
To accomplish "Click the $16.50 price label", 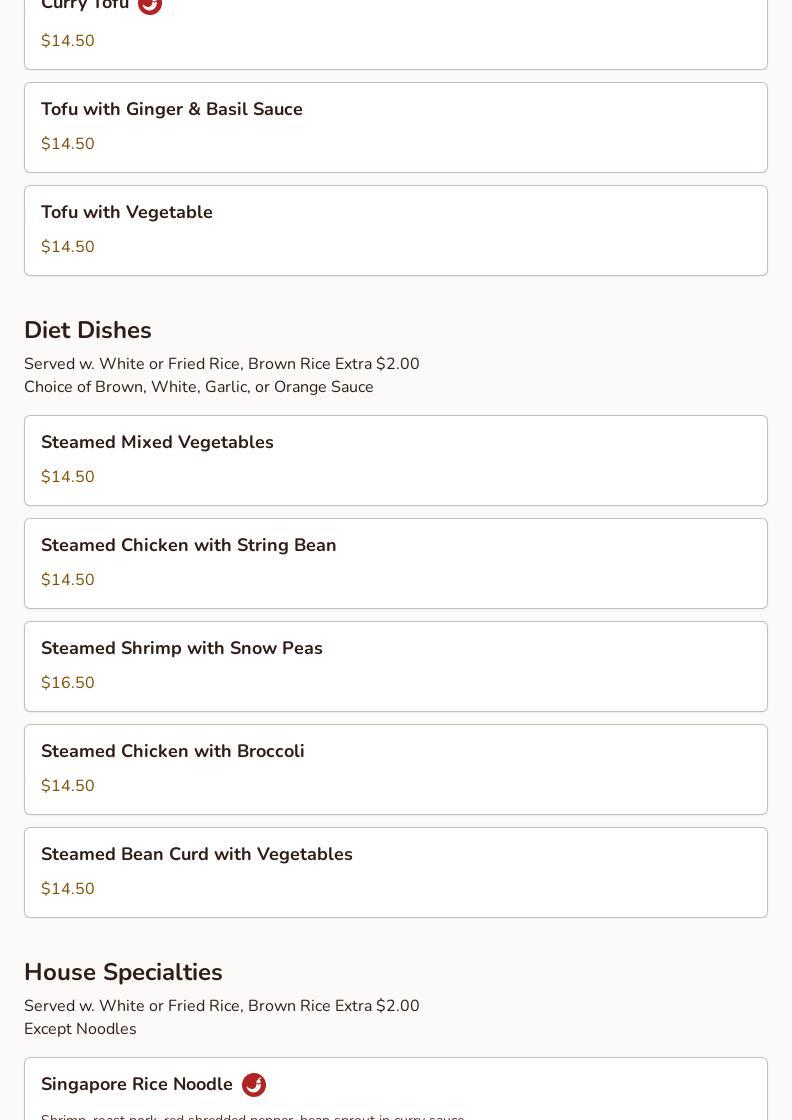I will click(68, 683).
